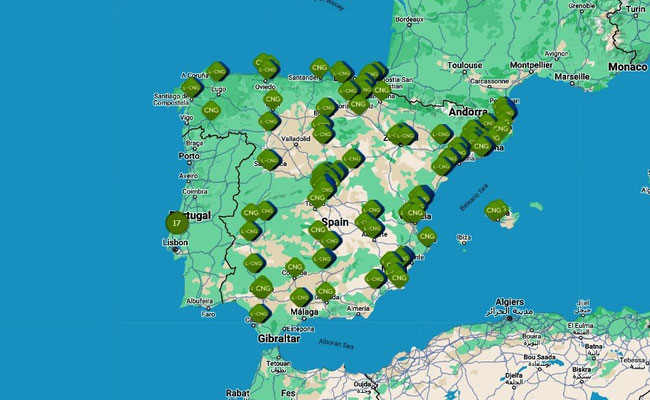Select the L-CNG marker west of Murcia coast cluster
This screenshot has height=400, width=650.
pyautogui.click(x=375, y=279)
